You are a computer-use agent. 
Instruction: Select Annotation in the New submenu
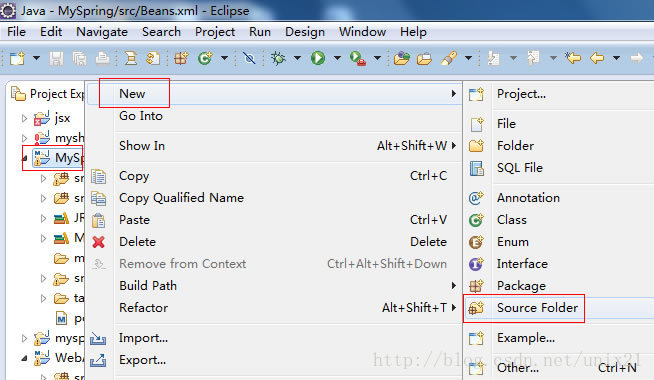pos(559,198)
